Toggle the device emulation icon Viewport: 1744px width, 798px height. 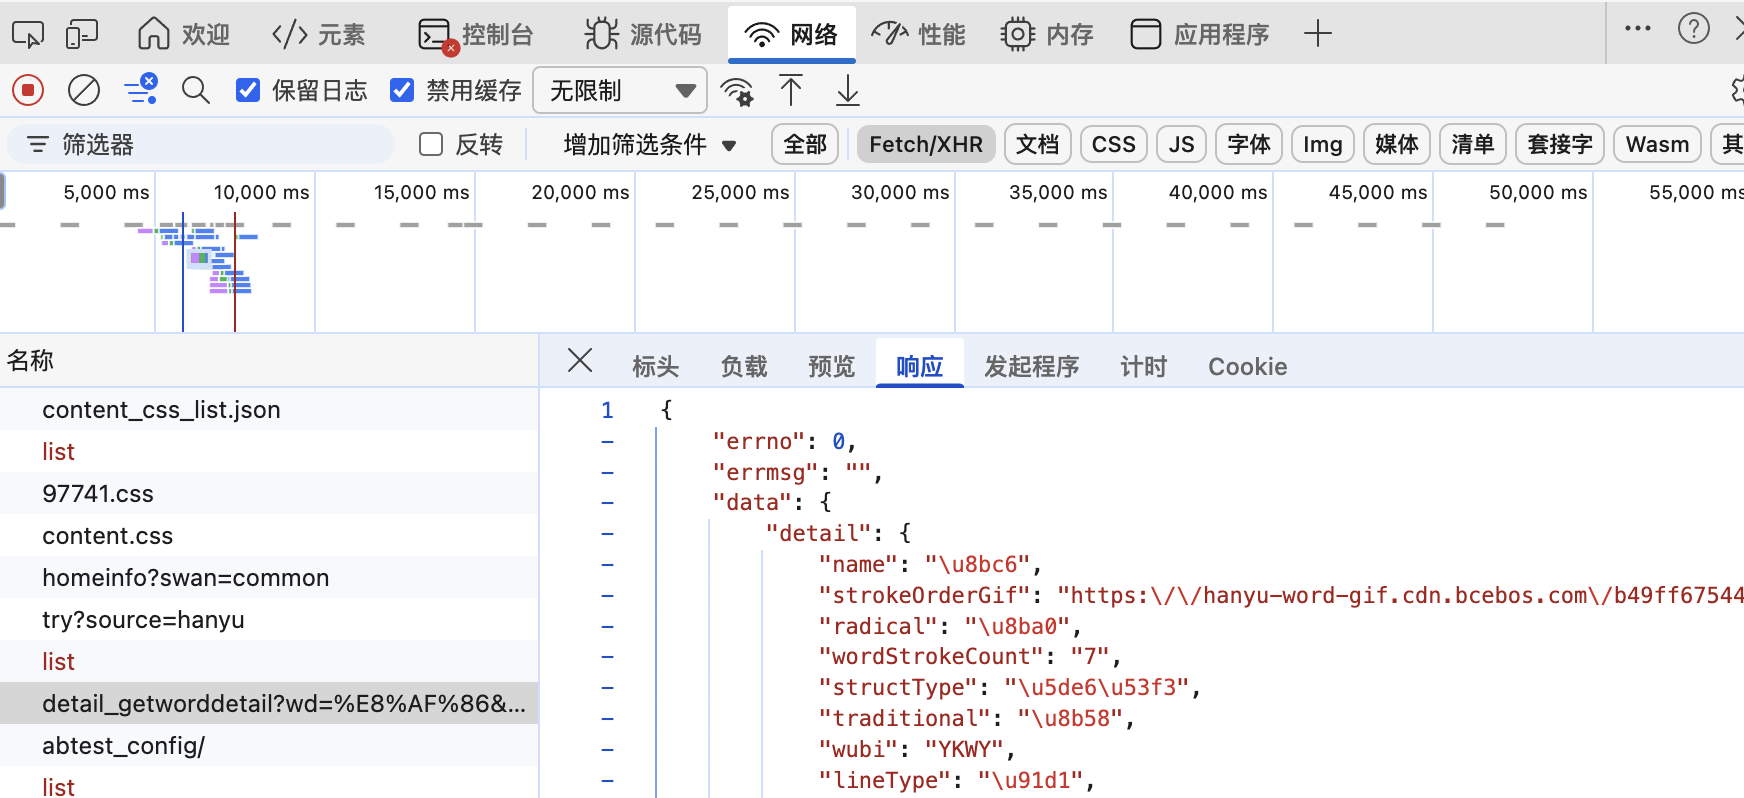pos(82,35)
